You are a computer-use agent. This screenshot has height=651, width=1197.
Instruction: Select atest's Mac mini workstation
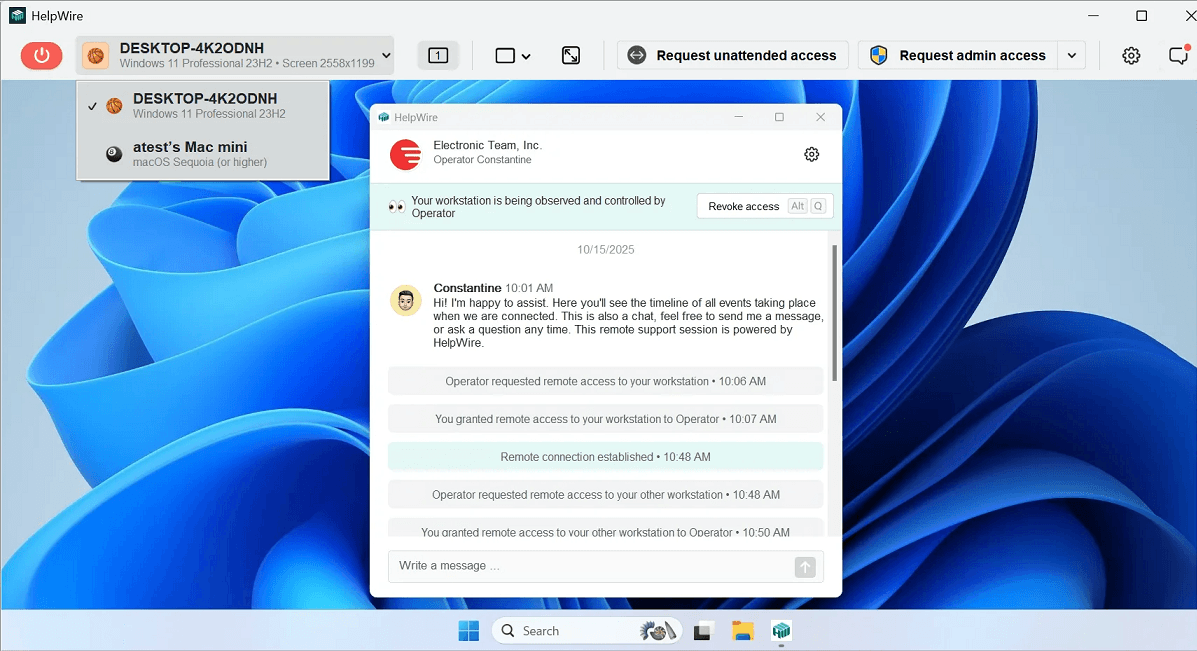pos(200,154)
